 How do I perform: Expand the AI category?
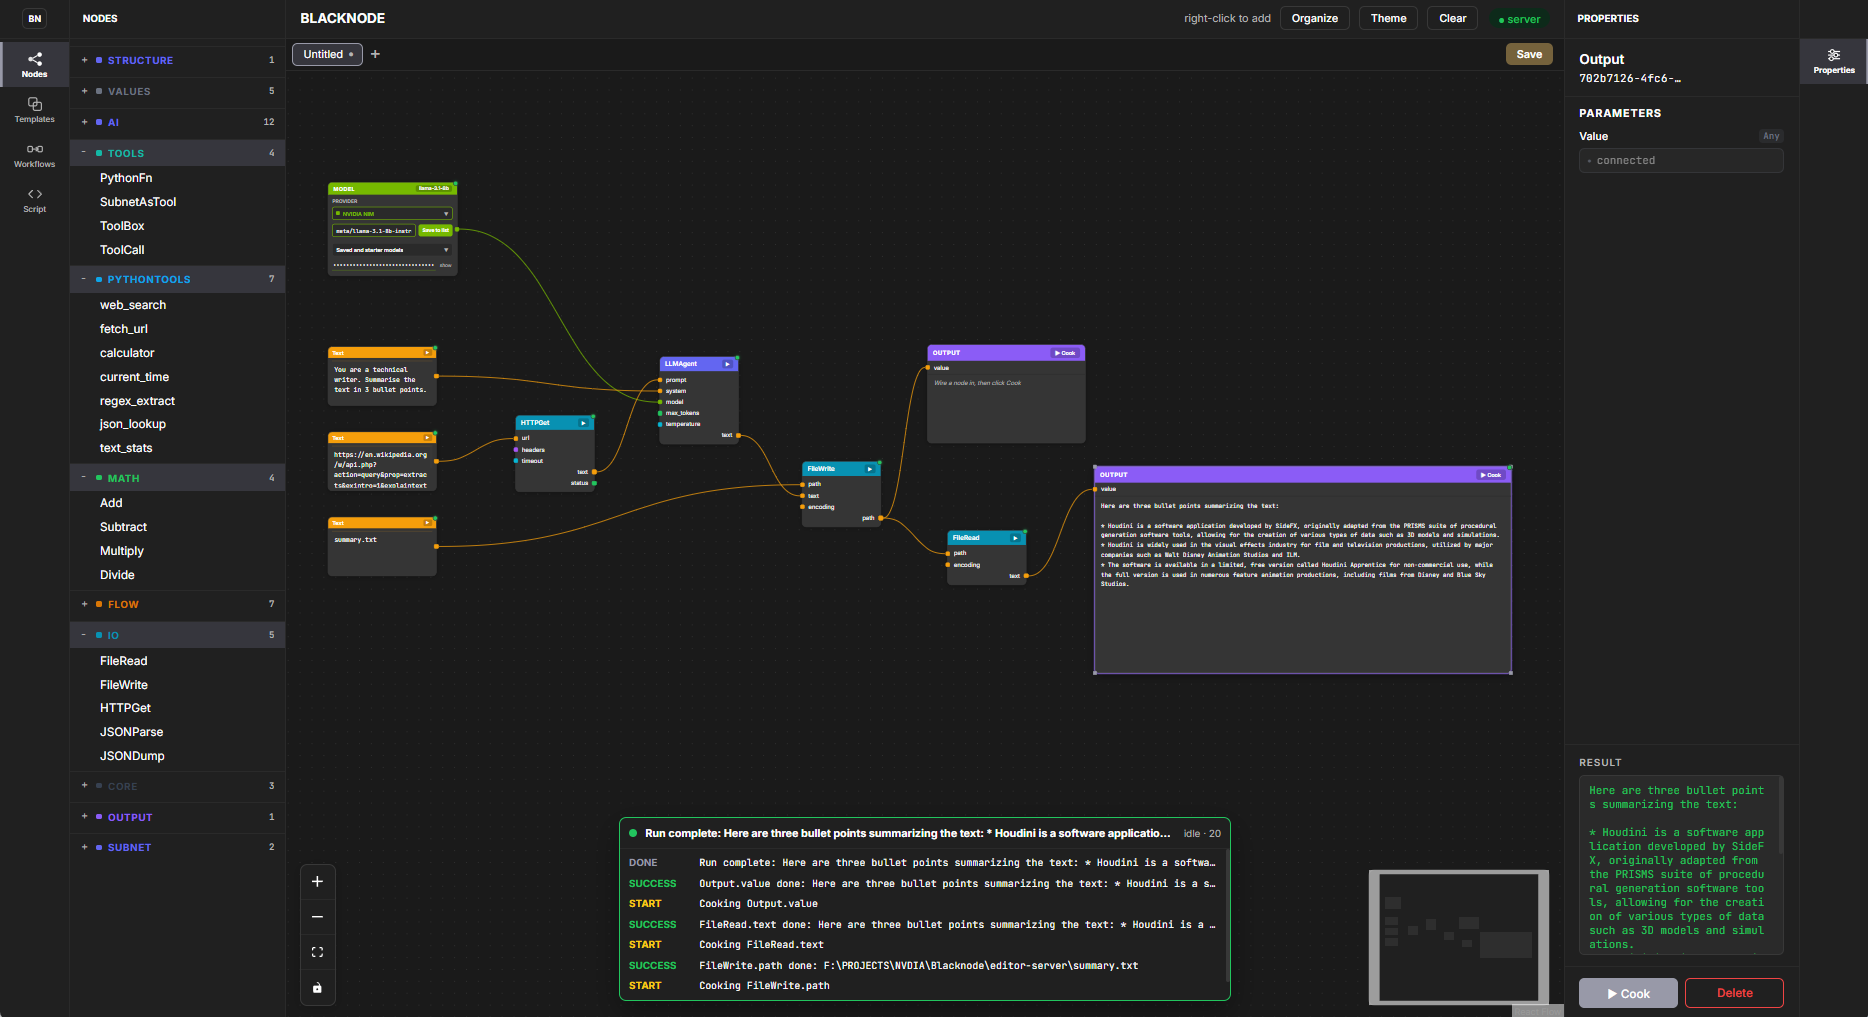pyautogui.click(x=177, y=122)
